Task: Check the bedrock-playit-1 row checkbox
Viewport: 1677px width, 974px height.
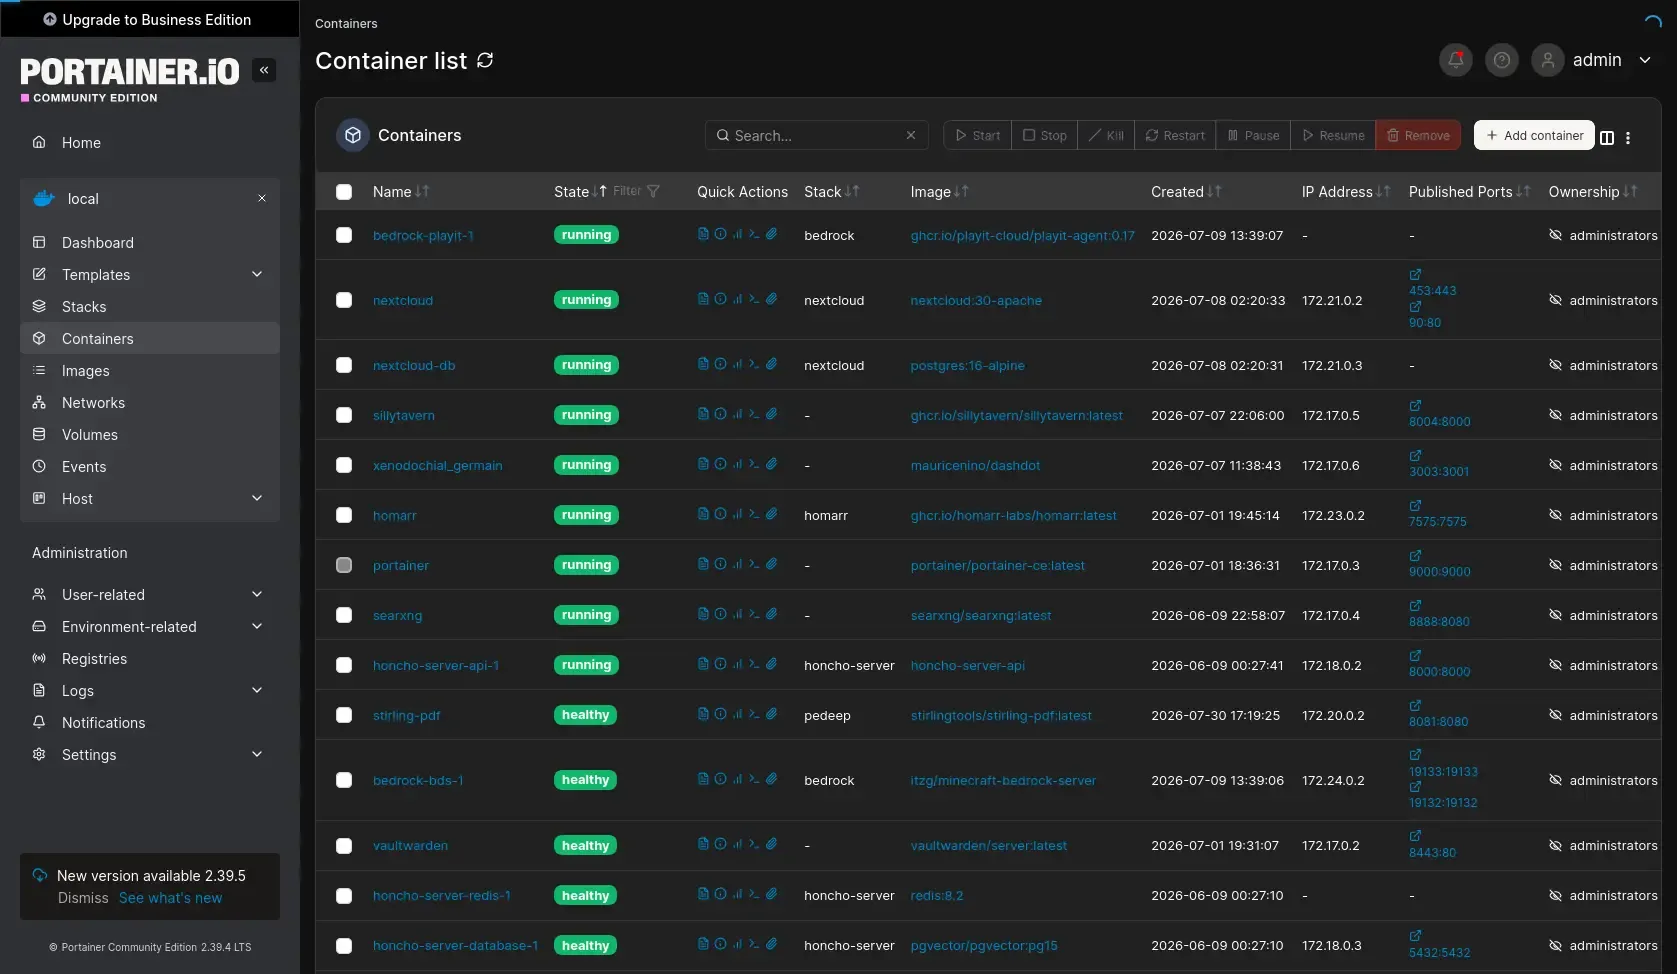Action: [x=344, y=235]
